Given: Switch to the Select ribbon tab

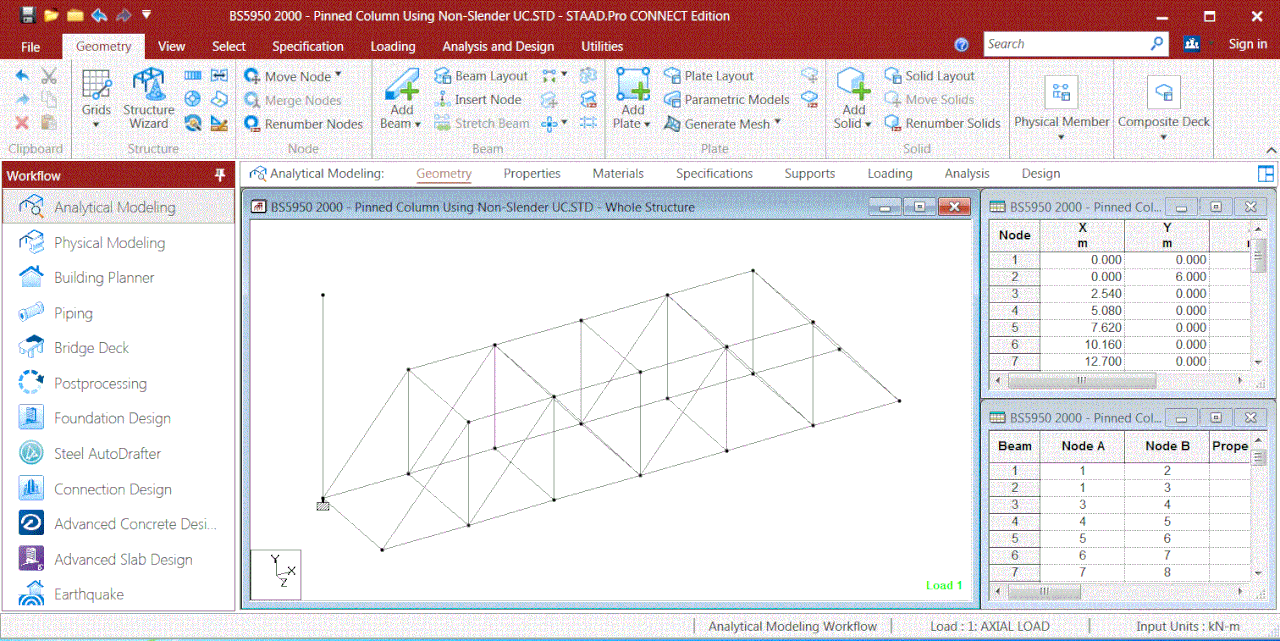Looking at the screenshot, I should coord(229,46).
